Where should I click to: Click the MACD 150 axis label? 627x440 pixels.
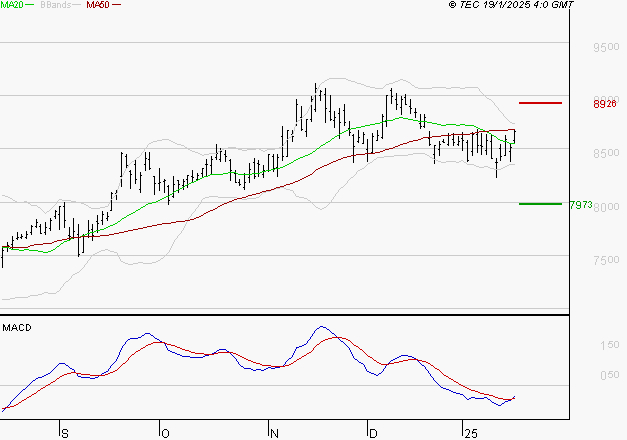[610, 345]
